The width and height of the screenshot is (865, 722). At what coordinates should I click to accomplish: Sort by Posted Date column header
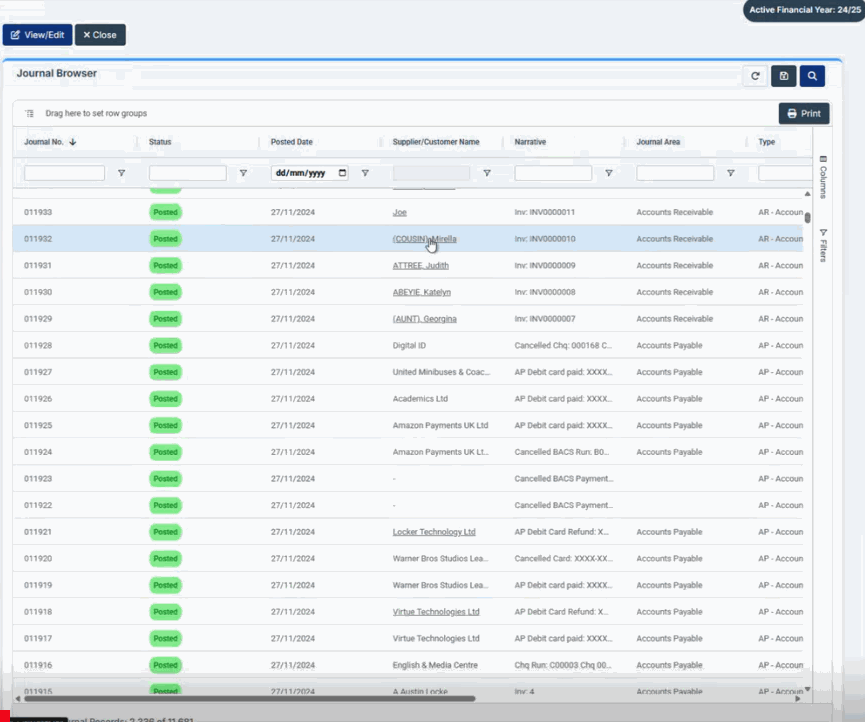(292, 142)
